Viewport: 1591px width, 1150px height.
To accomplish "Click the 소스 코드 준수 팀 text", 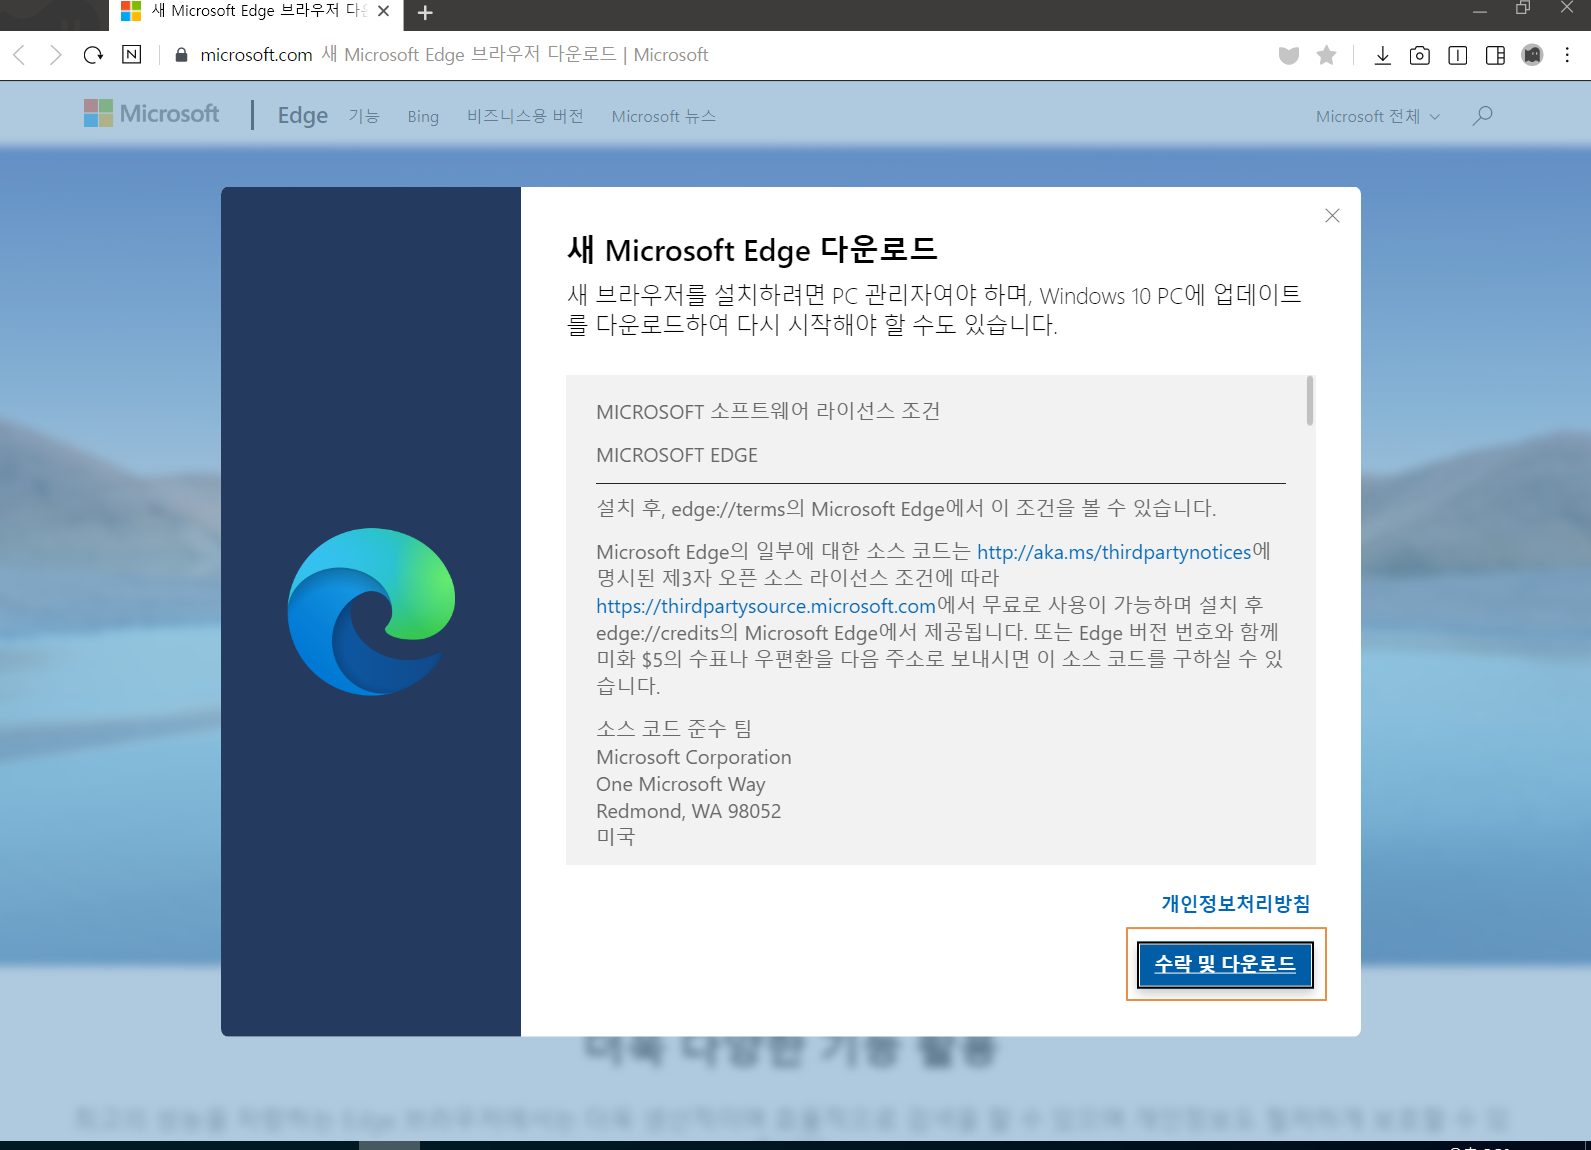I will coord(674,729).
